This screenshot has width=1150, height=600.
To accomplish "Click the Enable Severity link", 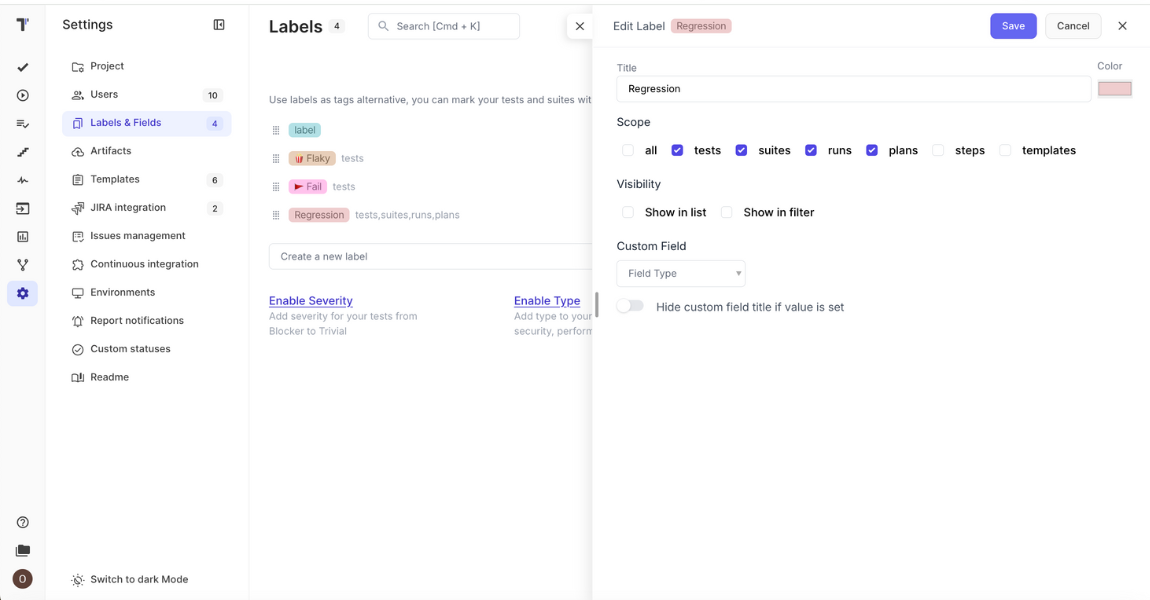I will click(310, 300).
